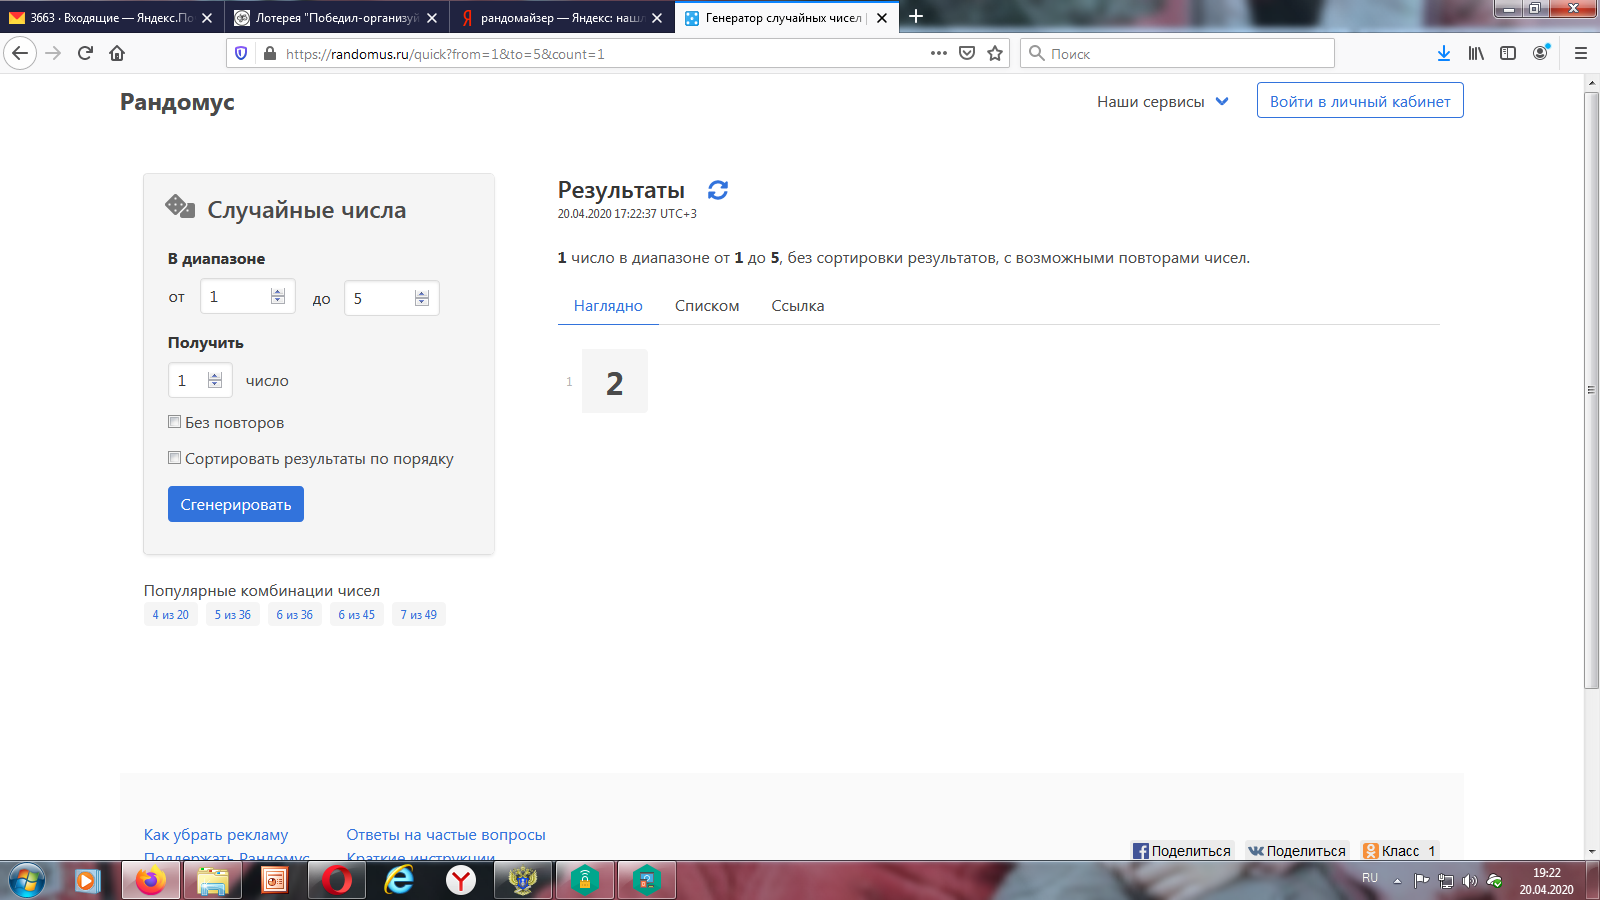This screenshot has height=900, width=1600.
Task: Open Yandex Browser from the taskbar
Action: pyautogui.click(x=461, y=881)
